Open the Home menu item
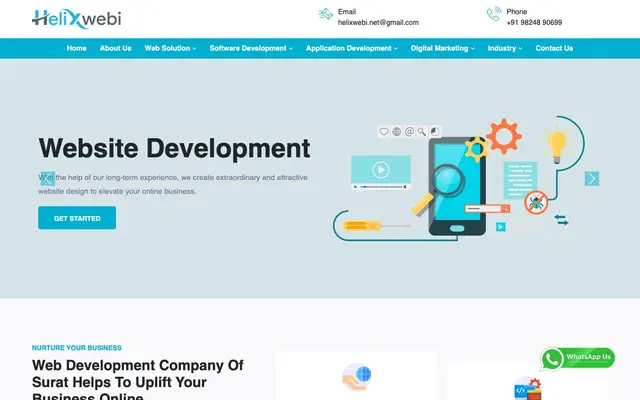640x400 pixels. coord(76,48)
